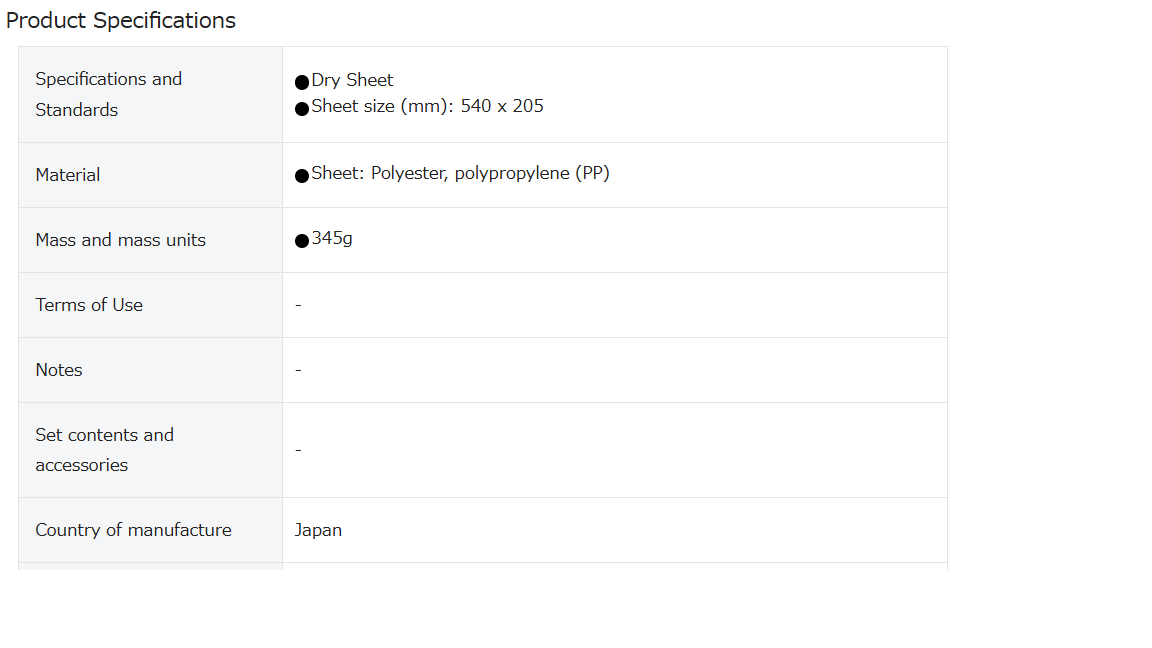Click the dash value beside Terms of Use
The width and height of the screenshot is (1152, 648).
coord(298,305)
